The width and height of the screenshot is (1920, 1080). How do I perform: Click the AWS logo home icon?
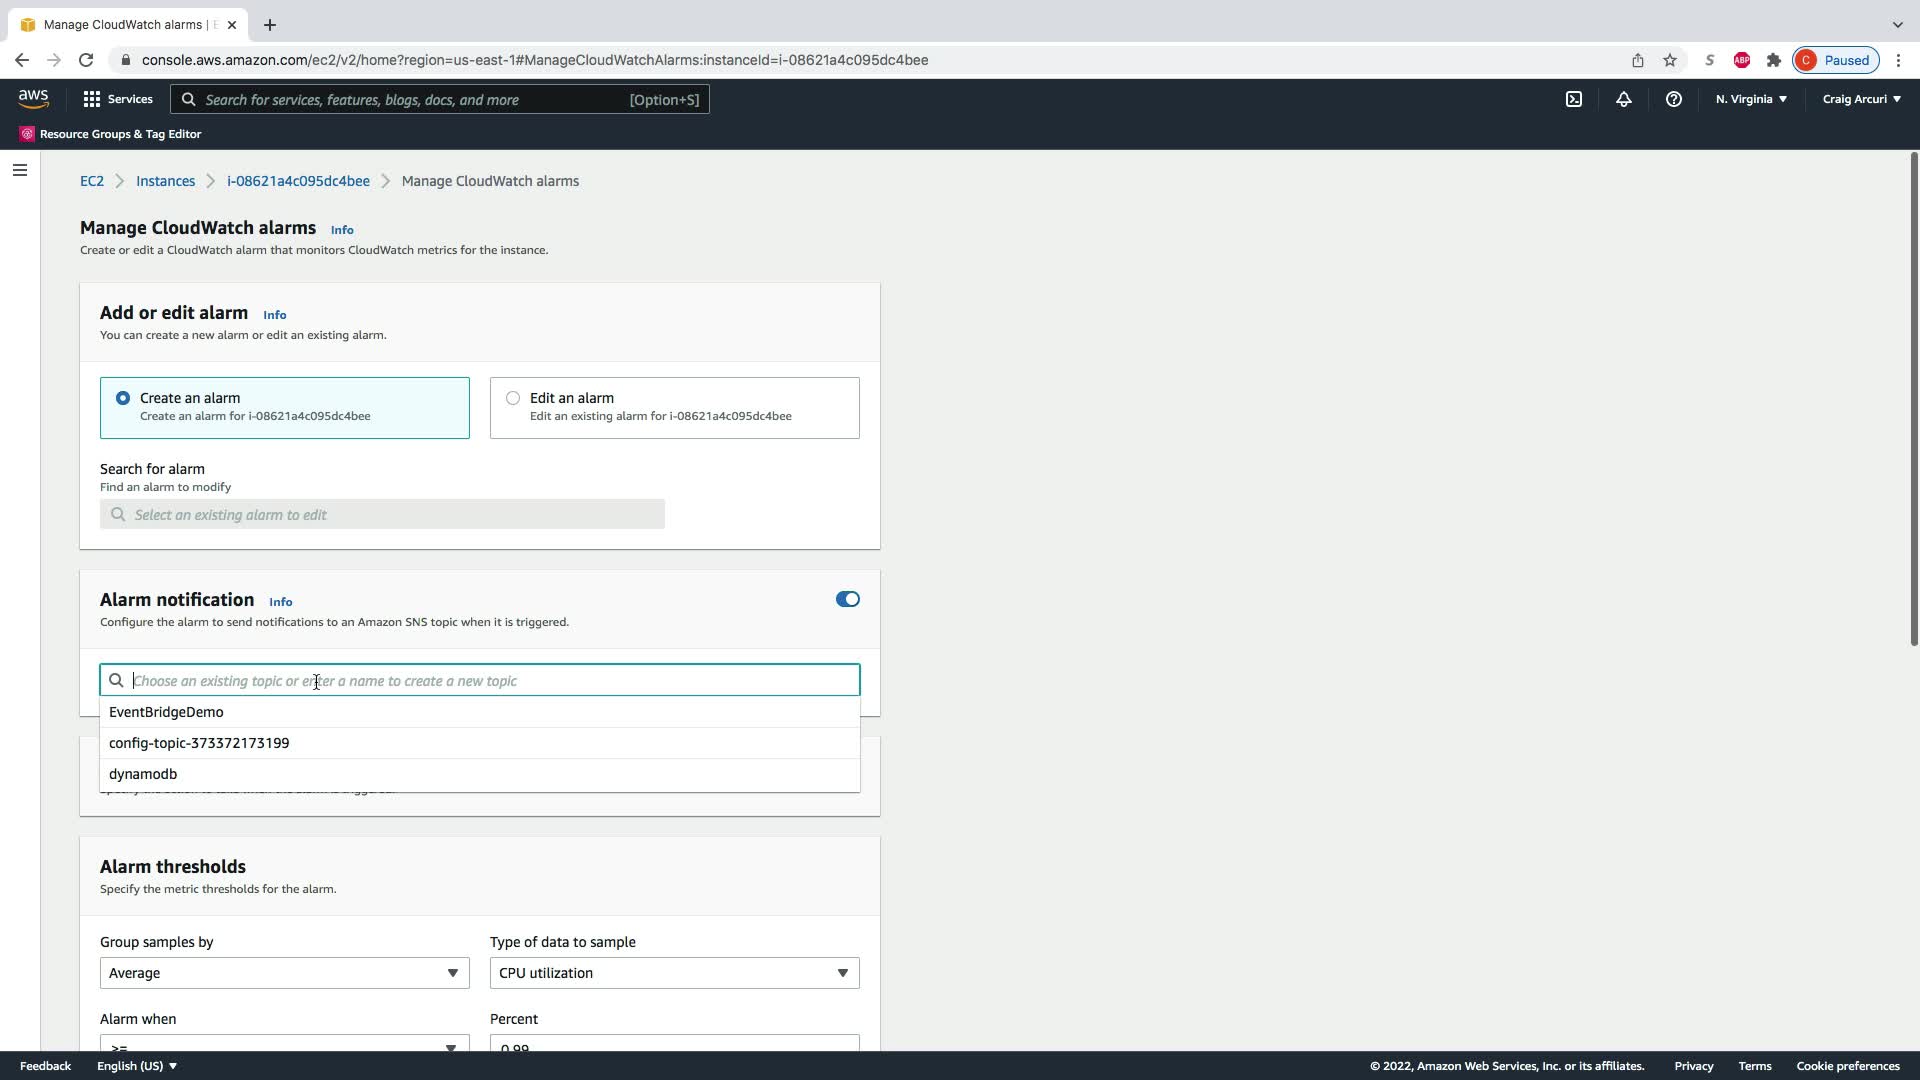coord(33,98)
